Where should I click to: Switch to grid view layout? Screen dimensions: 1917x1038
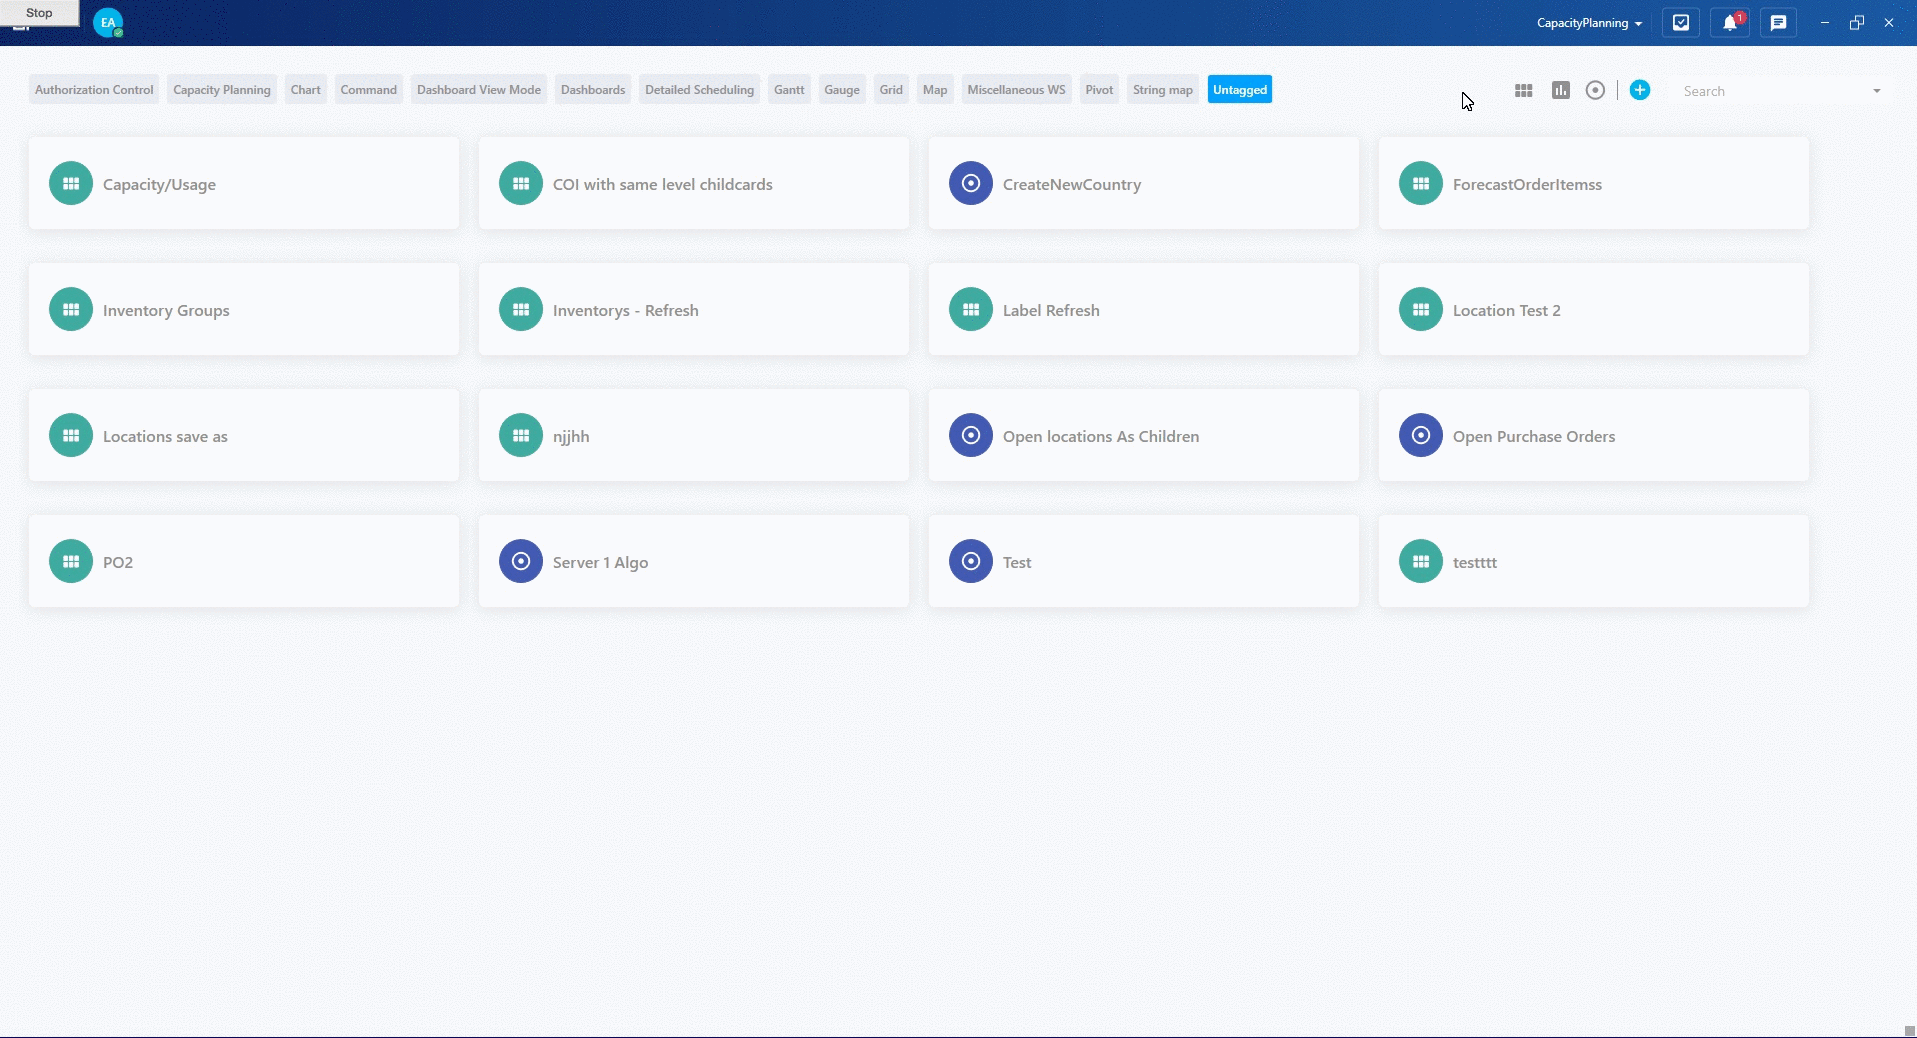tap(1523, 90)
